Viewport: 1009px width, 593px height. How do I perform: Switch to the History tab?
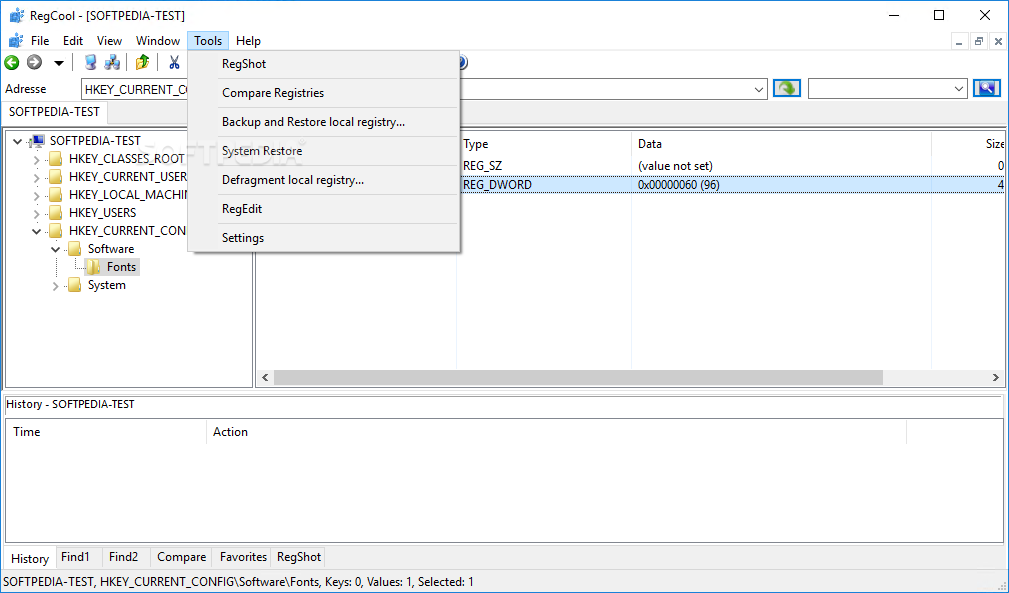tap(30, 558)
